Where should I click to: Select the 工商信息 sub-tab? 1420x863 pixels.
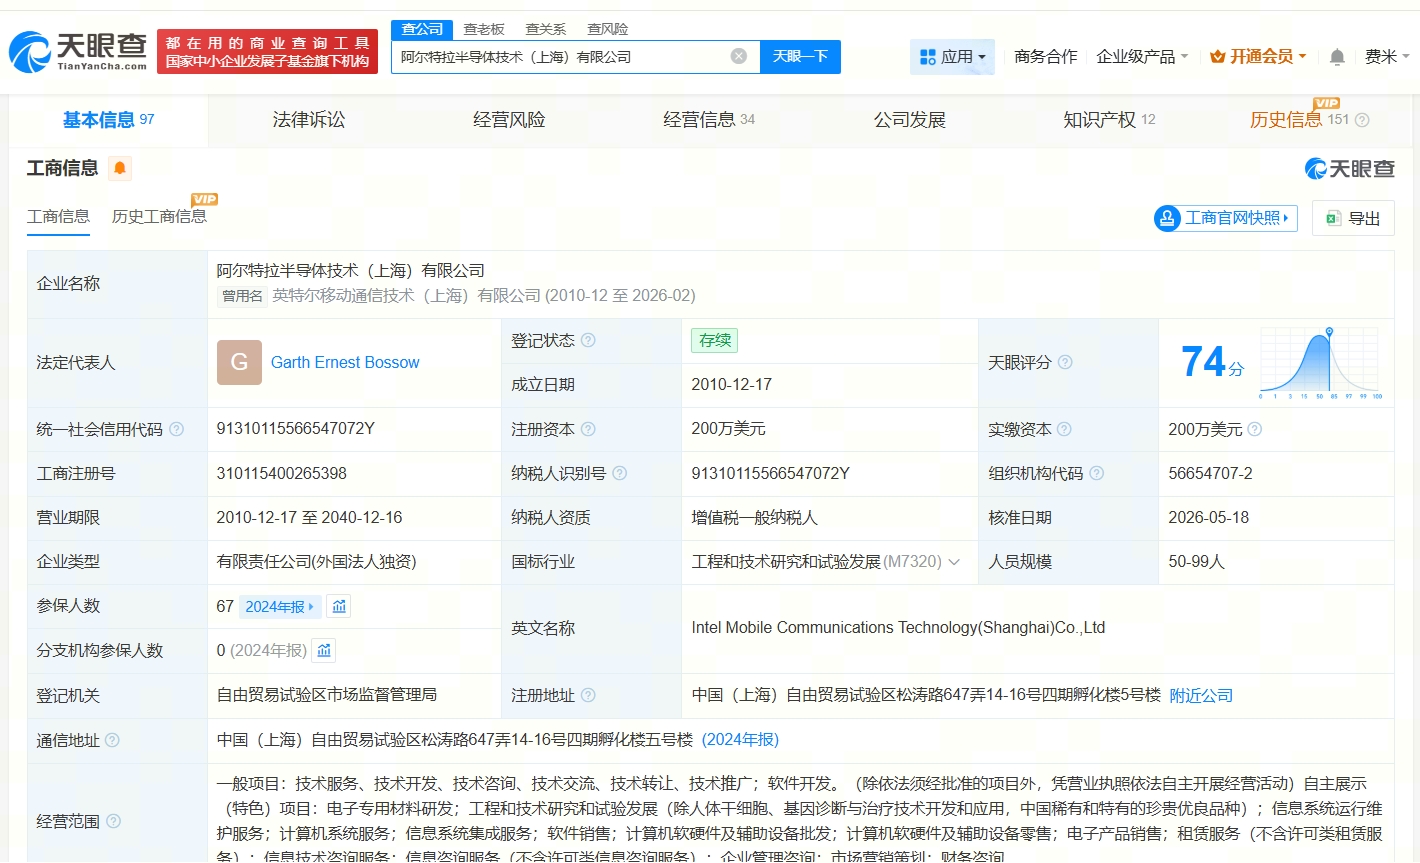tap(58, 217)
